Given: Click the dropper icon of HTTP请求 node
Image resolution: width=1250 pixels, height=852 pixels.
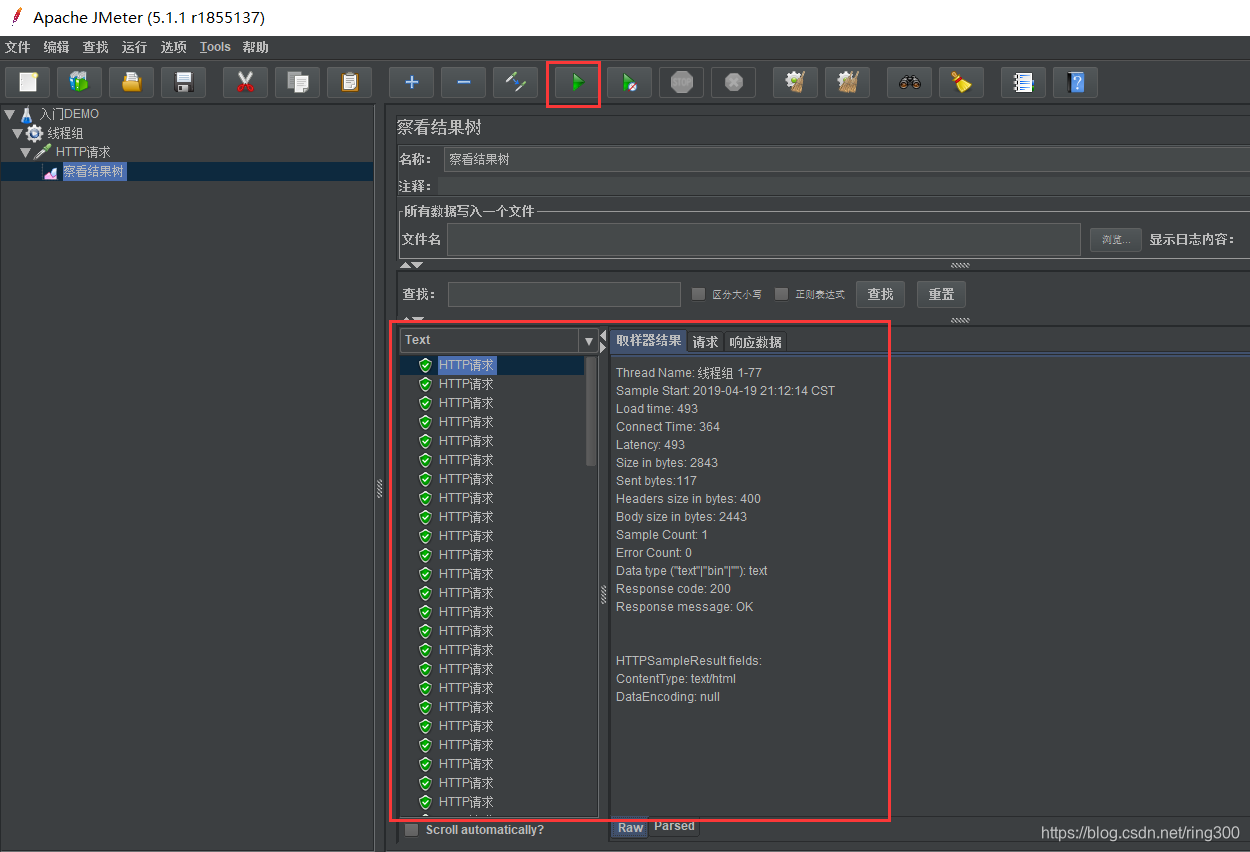Looking at the screenshot, I should (43, 152).
